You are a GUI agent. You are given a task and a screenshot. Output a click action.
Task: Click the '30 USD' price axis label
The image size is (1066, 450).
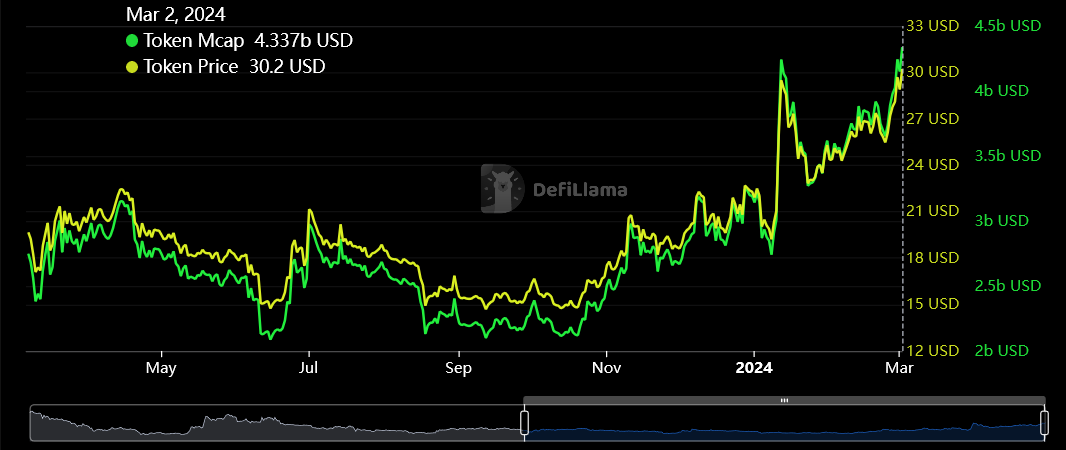[x=933, y=72]
